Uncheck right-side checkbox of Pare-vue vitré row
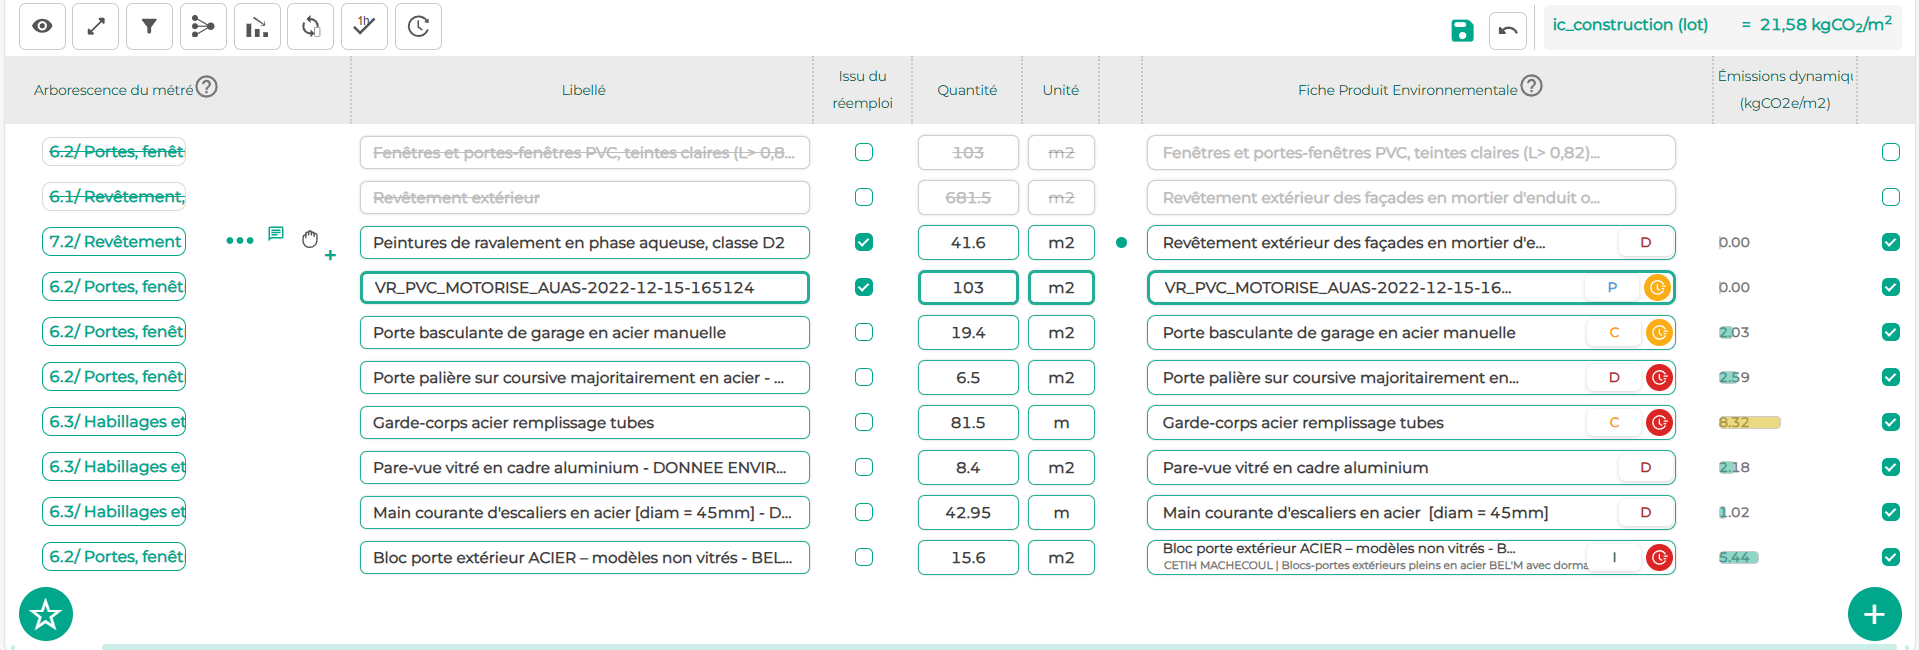 (x=1890, y=467)
